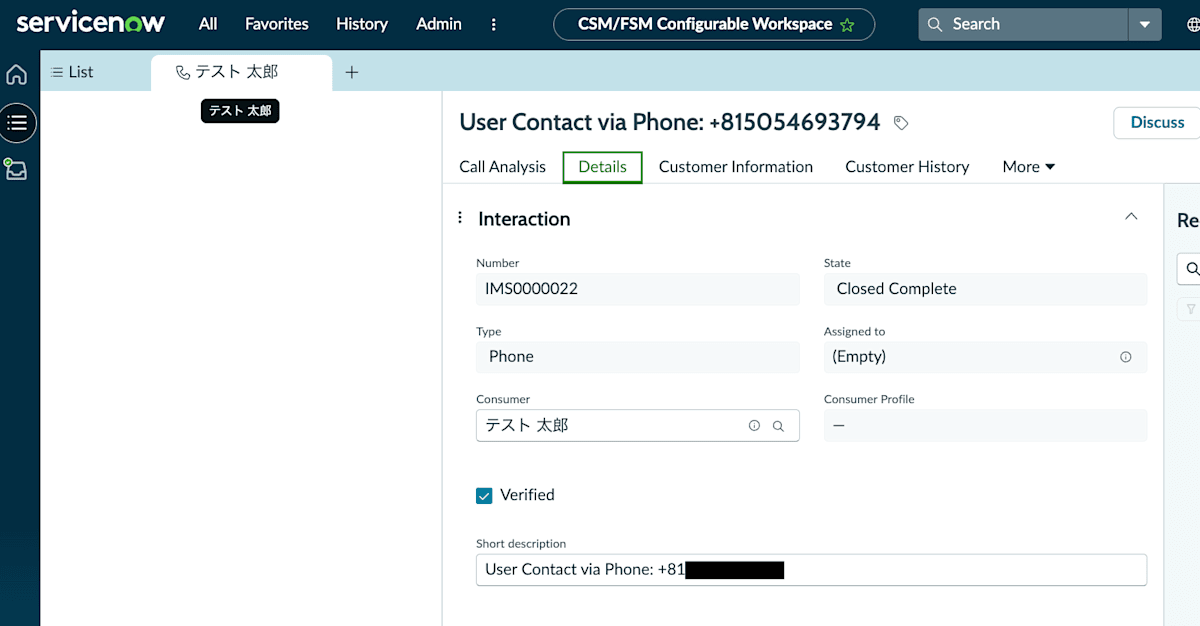The image size is (1200, 626).
Task: Expand the More tabs dropdown
Action: tap(1029, 167)
